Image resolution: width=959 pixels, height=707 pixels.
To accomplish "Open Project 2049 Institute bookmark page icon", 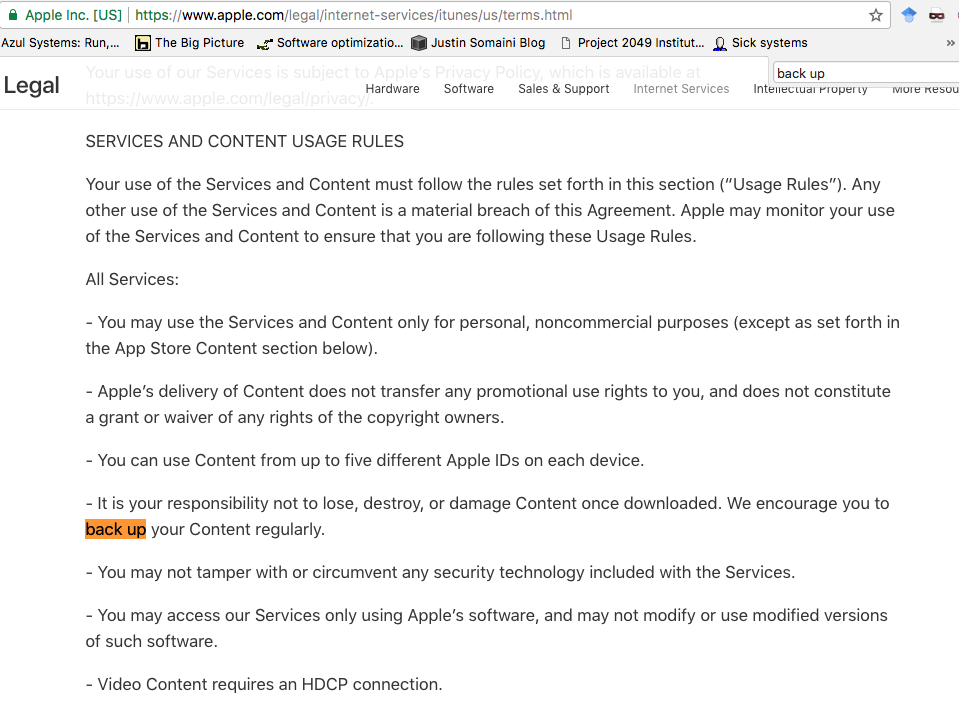I will (566, 43).
